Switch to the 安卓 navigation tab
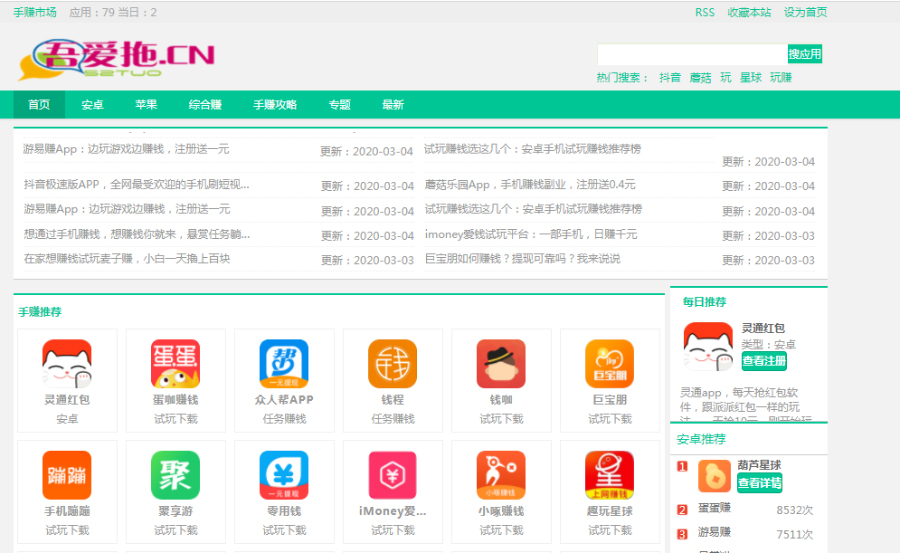The height and width of the screenshot is (553, 900). coord(92,105)
